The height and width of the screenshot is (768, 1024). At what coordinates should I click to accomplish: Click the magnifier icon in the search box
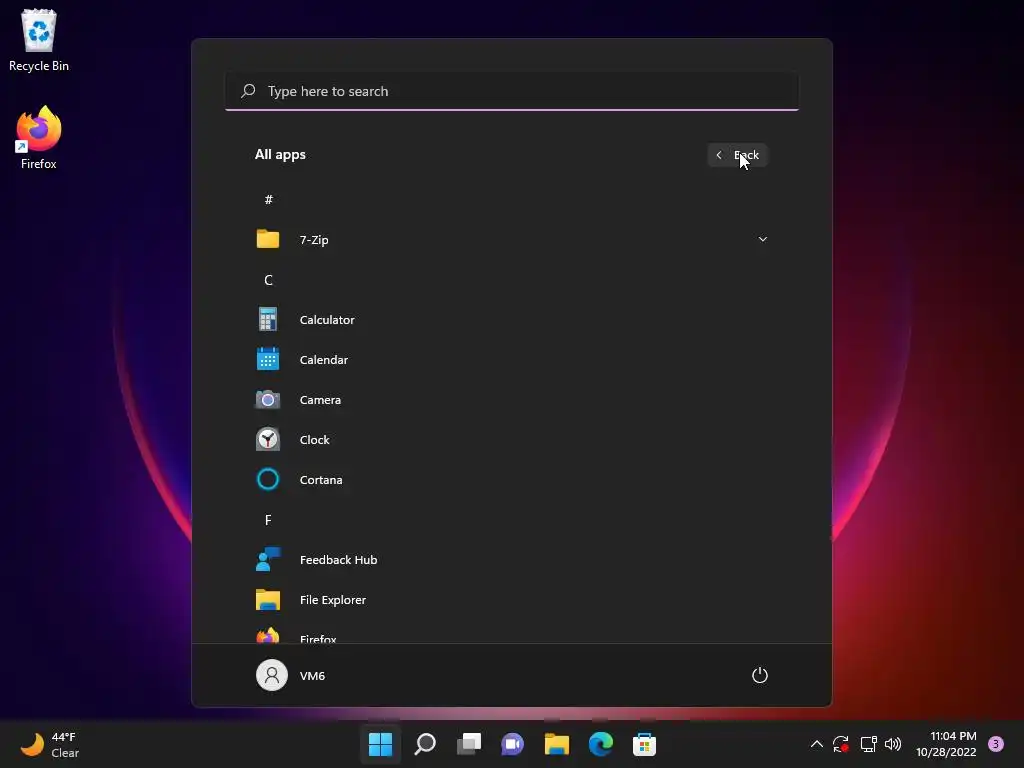pyautogui.click(x=248, y=91)
